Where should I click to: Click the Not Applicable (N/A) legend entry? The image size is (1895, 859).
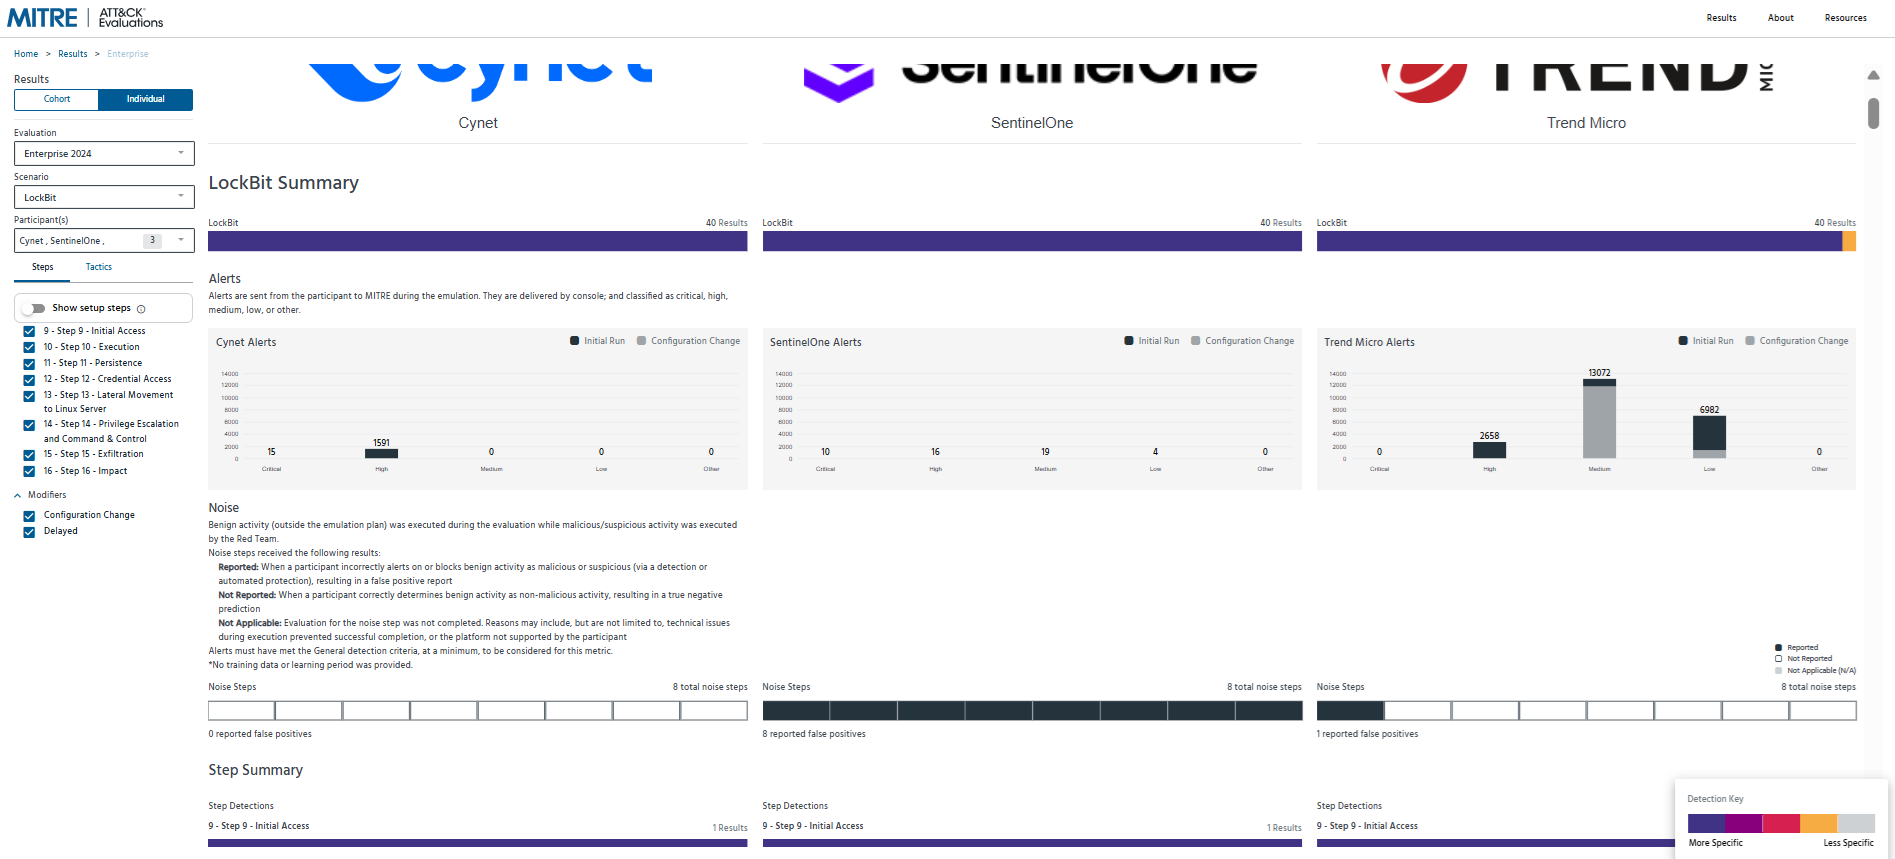click(1815, 671)
